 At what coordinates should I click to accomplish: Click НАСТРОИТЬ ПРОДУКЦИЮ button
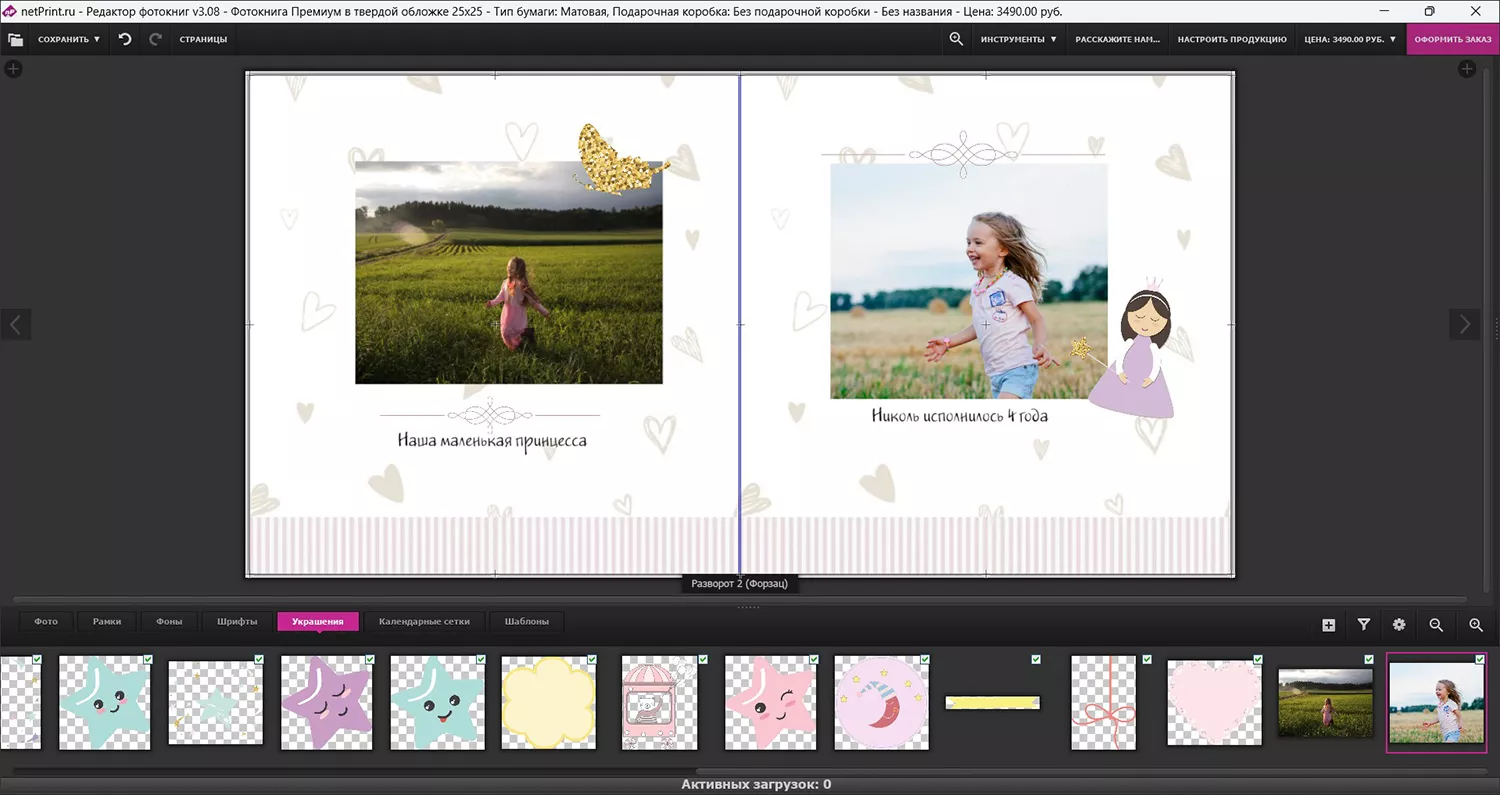click(1232, 39)
